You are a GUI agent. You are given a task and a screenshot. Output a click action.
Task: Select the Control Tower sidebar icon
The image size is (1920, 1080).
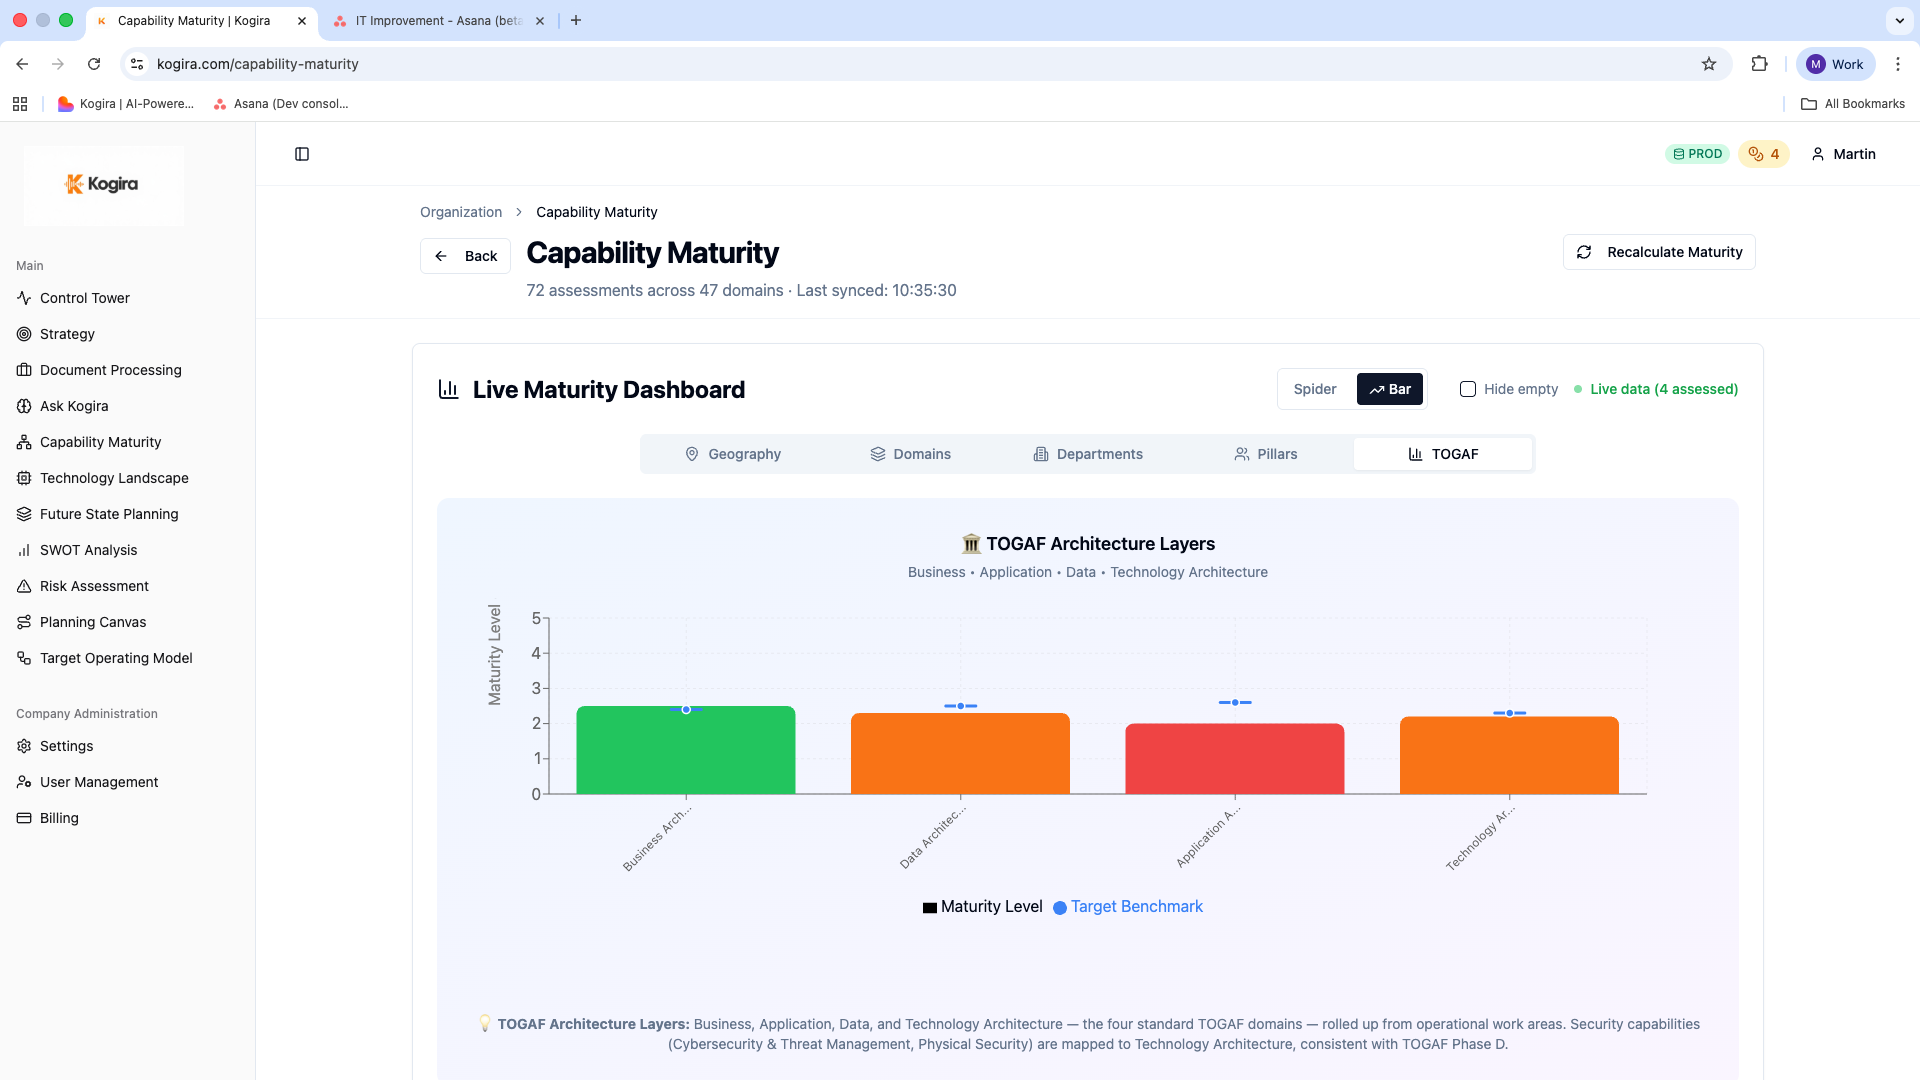[x=24, y=298]
